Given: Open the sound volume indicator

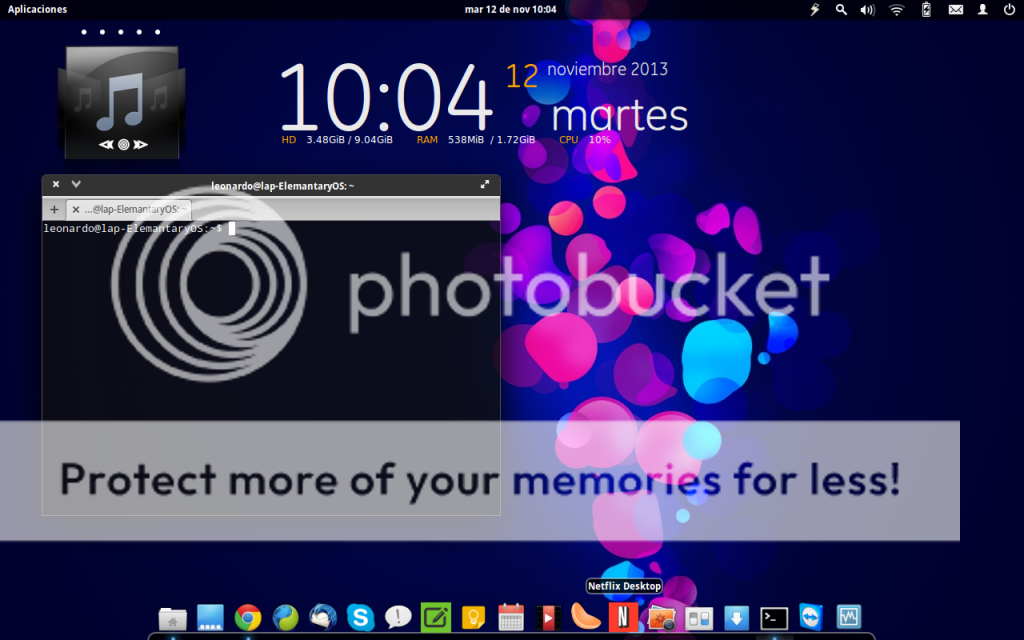Looking at the screenshot, I should 868,9.
